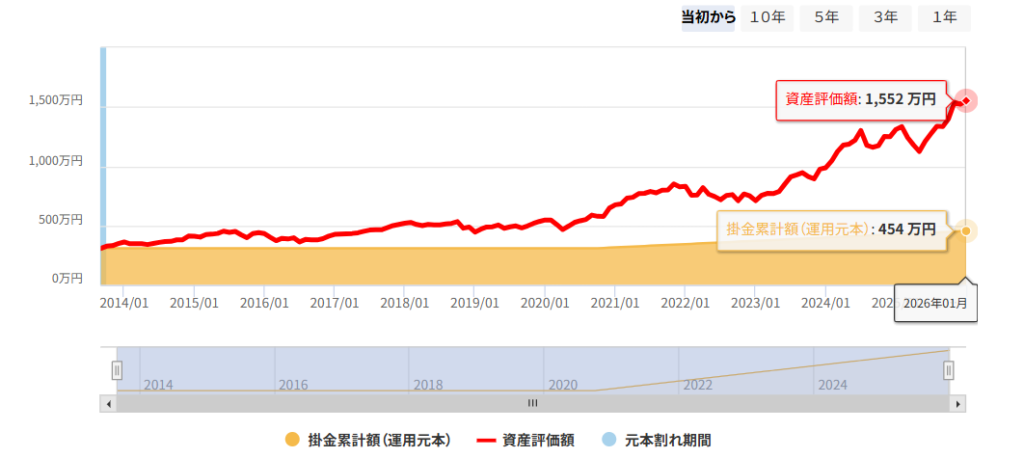Image resolution: width=1024 pixels, height=458 pixels.
Task: Click 2020 in the navigator timeline
Action: click(x=563, y=384)
